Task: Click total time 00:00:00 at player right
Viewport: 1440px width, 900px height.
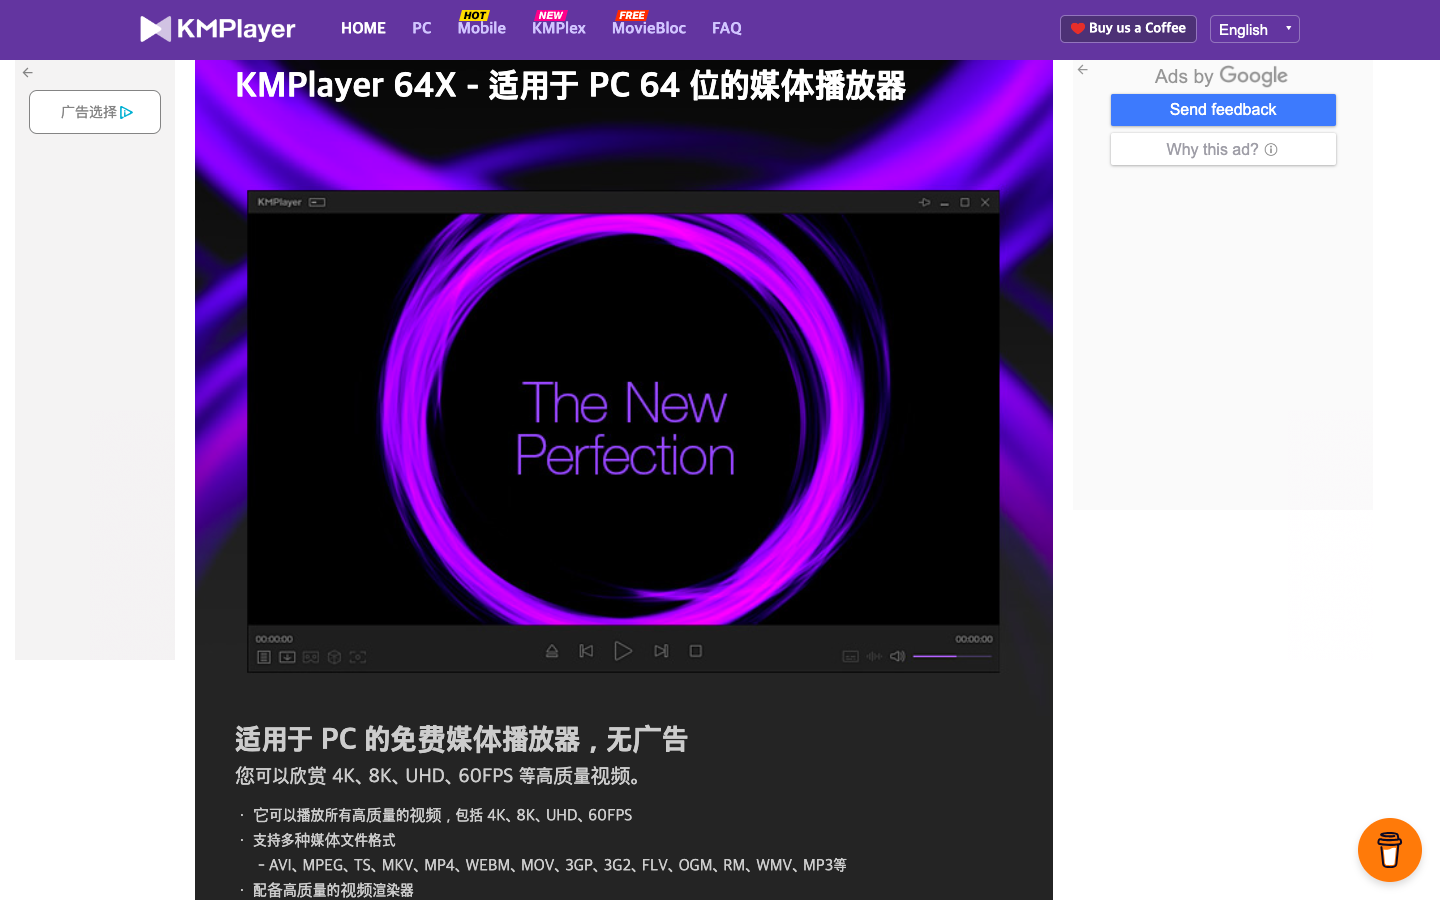Action: coord(974,639)
